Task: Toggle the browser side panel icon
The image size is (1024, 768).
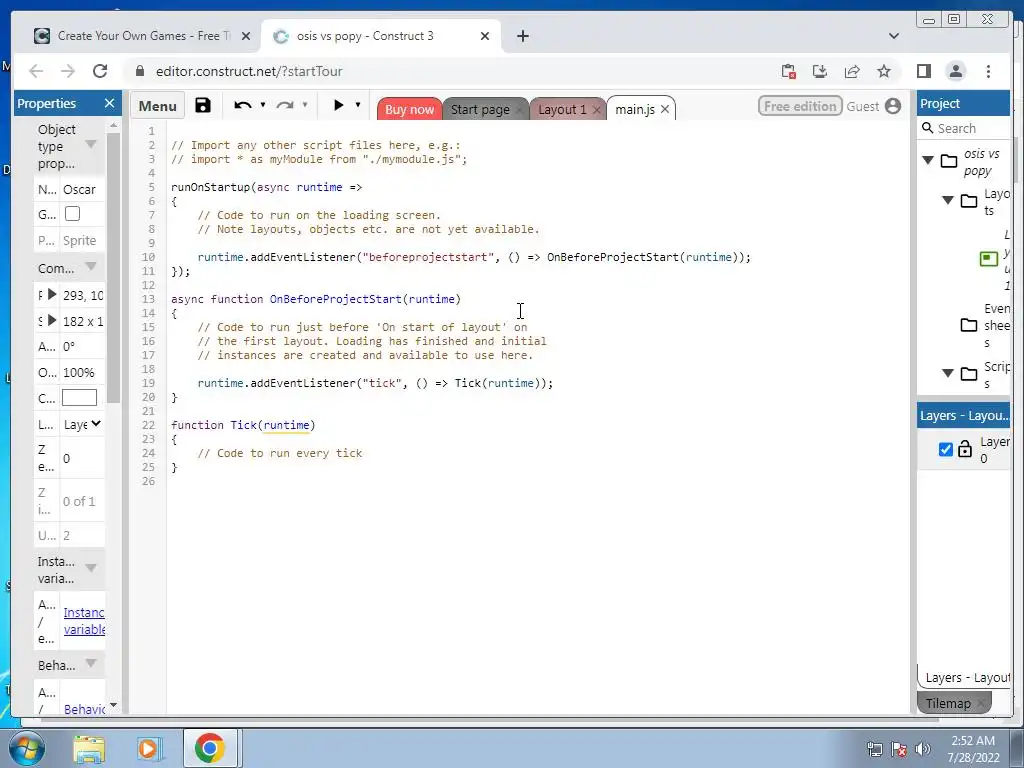Action: [x=923, y=71]
